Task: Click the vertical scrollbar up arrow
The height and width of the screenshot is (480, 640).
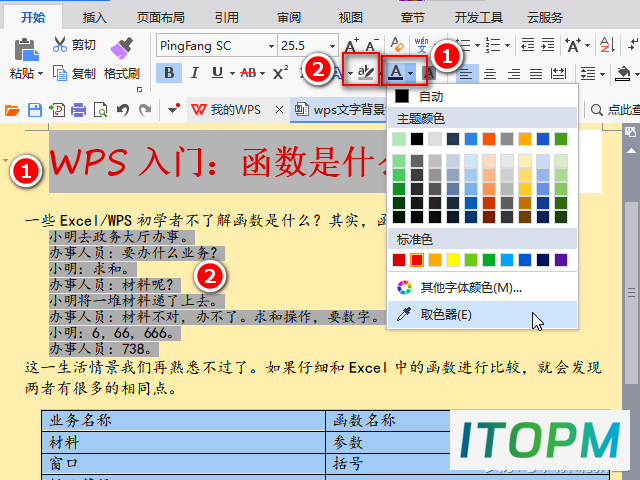Action: [x=631, y=151]
